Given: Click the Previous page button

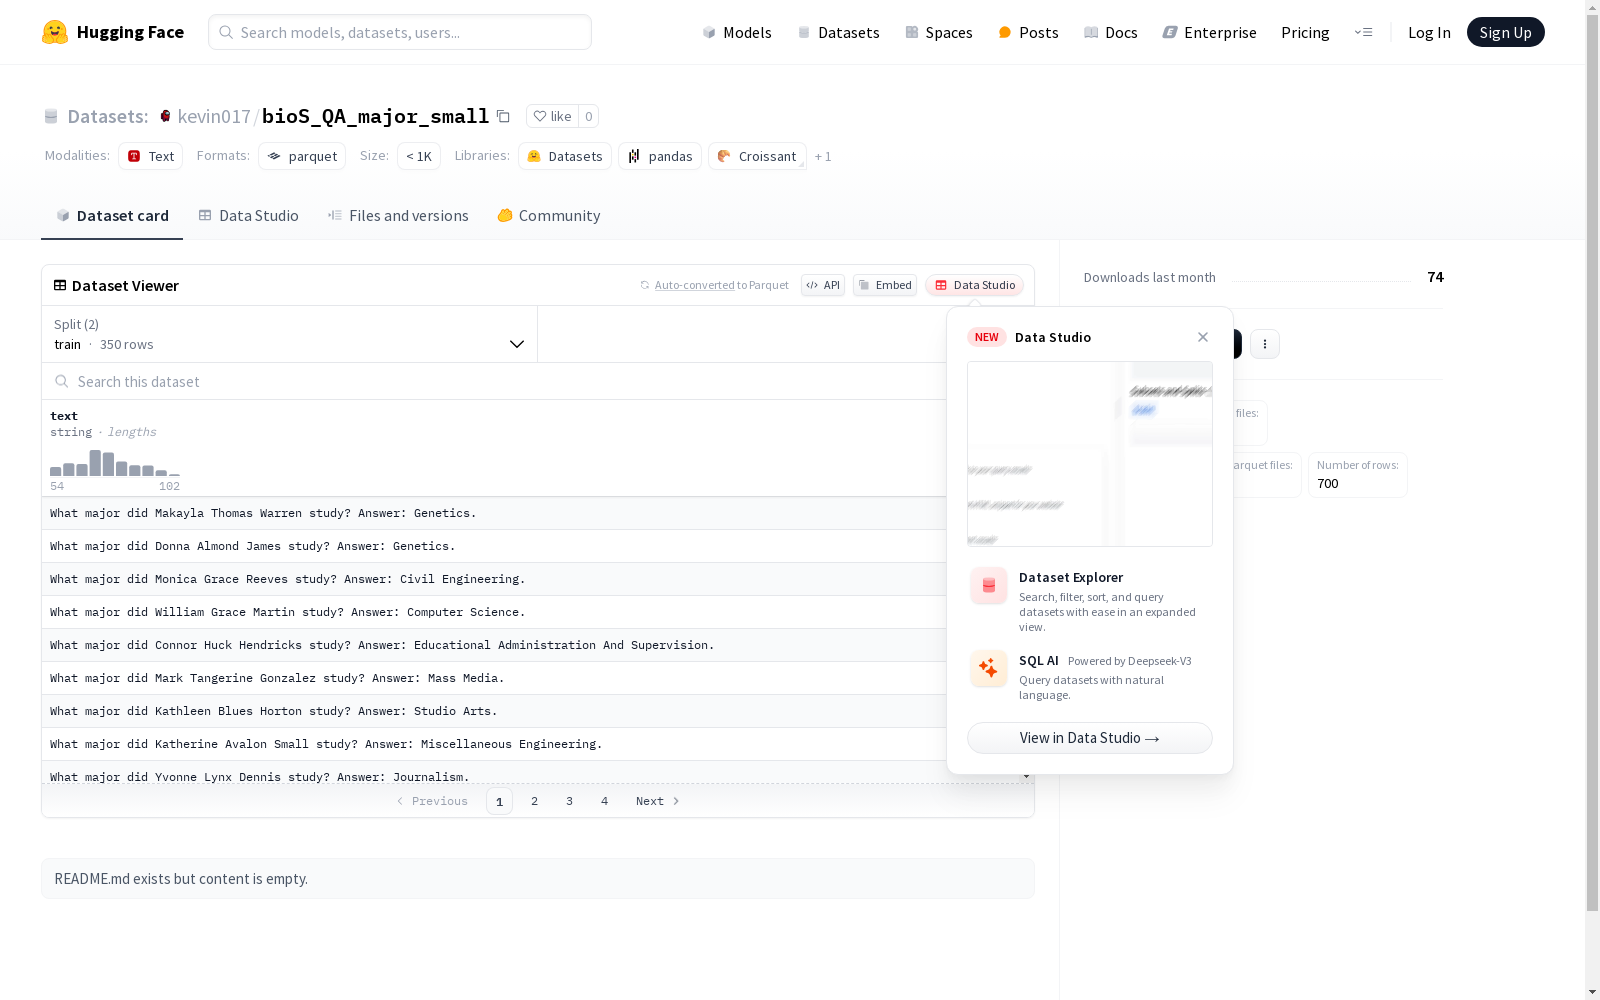Looking at the screenshot, I should (432, 801).
